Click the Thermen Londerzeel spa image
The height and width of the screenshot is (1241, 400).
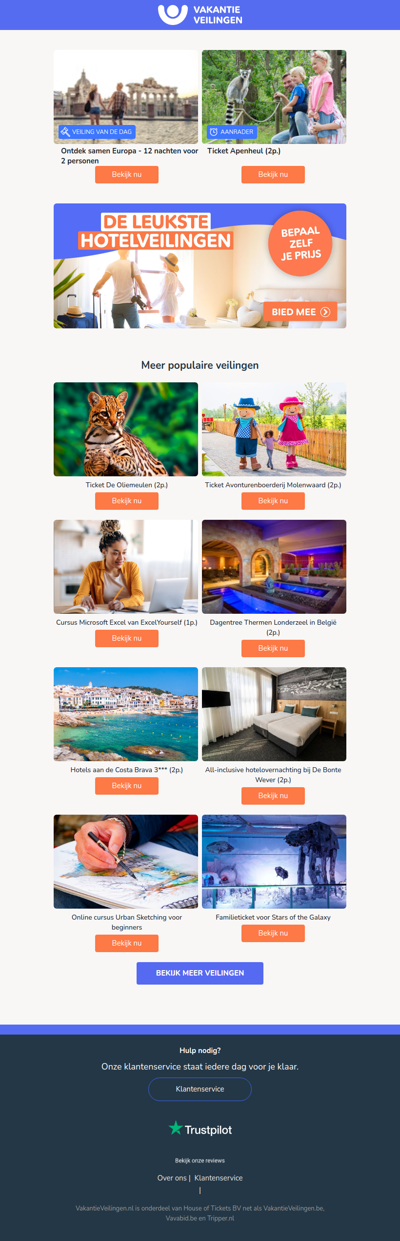pos(274,566)
